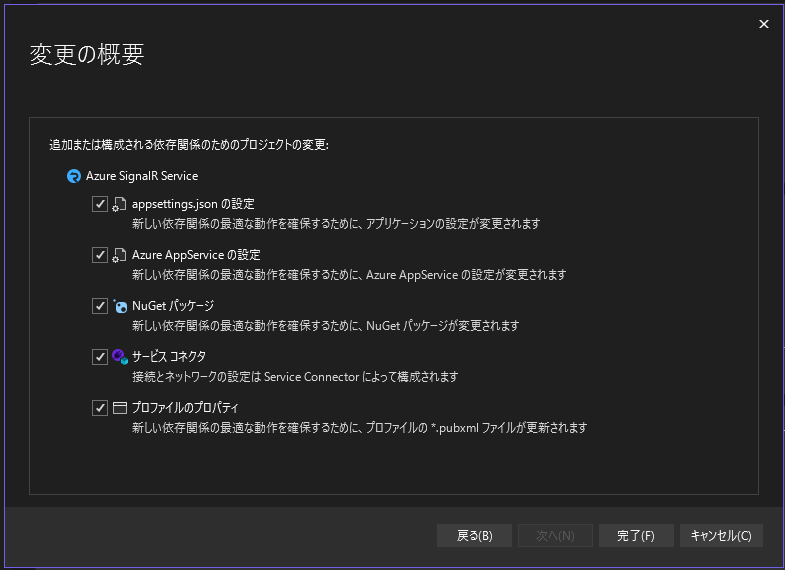Click the サービス コネクタ label
The height and width of the screenshot is (570, 785).
169,357
